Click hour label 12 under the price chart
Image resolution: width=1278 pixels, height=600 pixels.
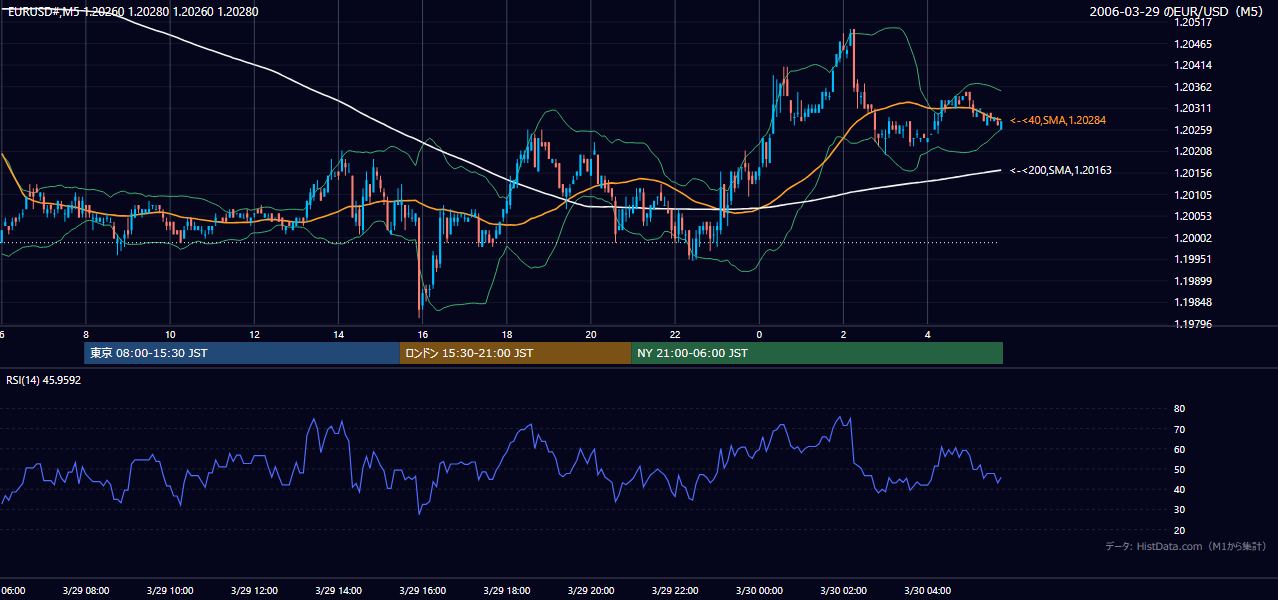pos(254,334)
